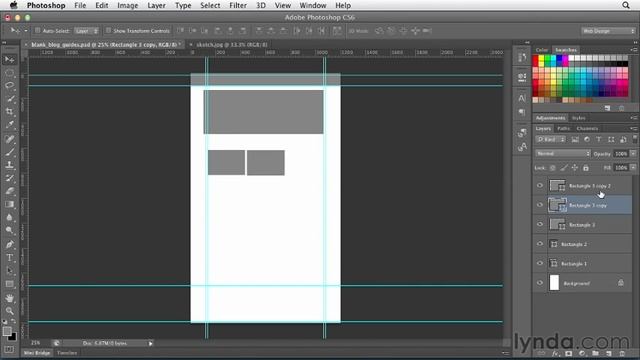Switch to sketch.jpg document tab
The height and width of the screenshot is (360, 640).
[x=232, y=44]
